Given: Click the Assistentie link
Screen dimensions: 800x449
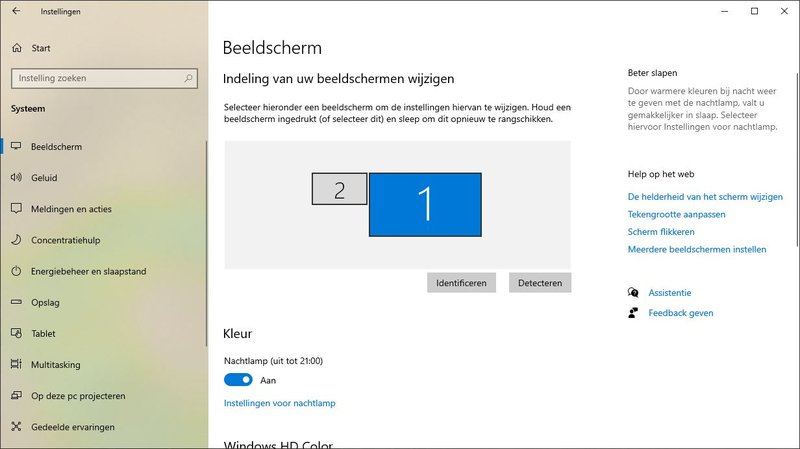Looking at the screenshot, I should coord(670,293).
